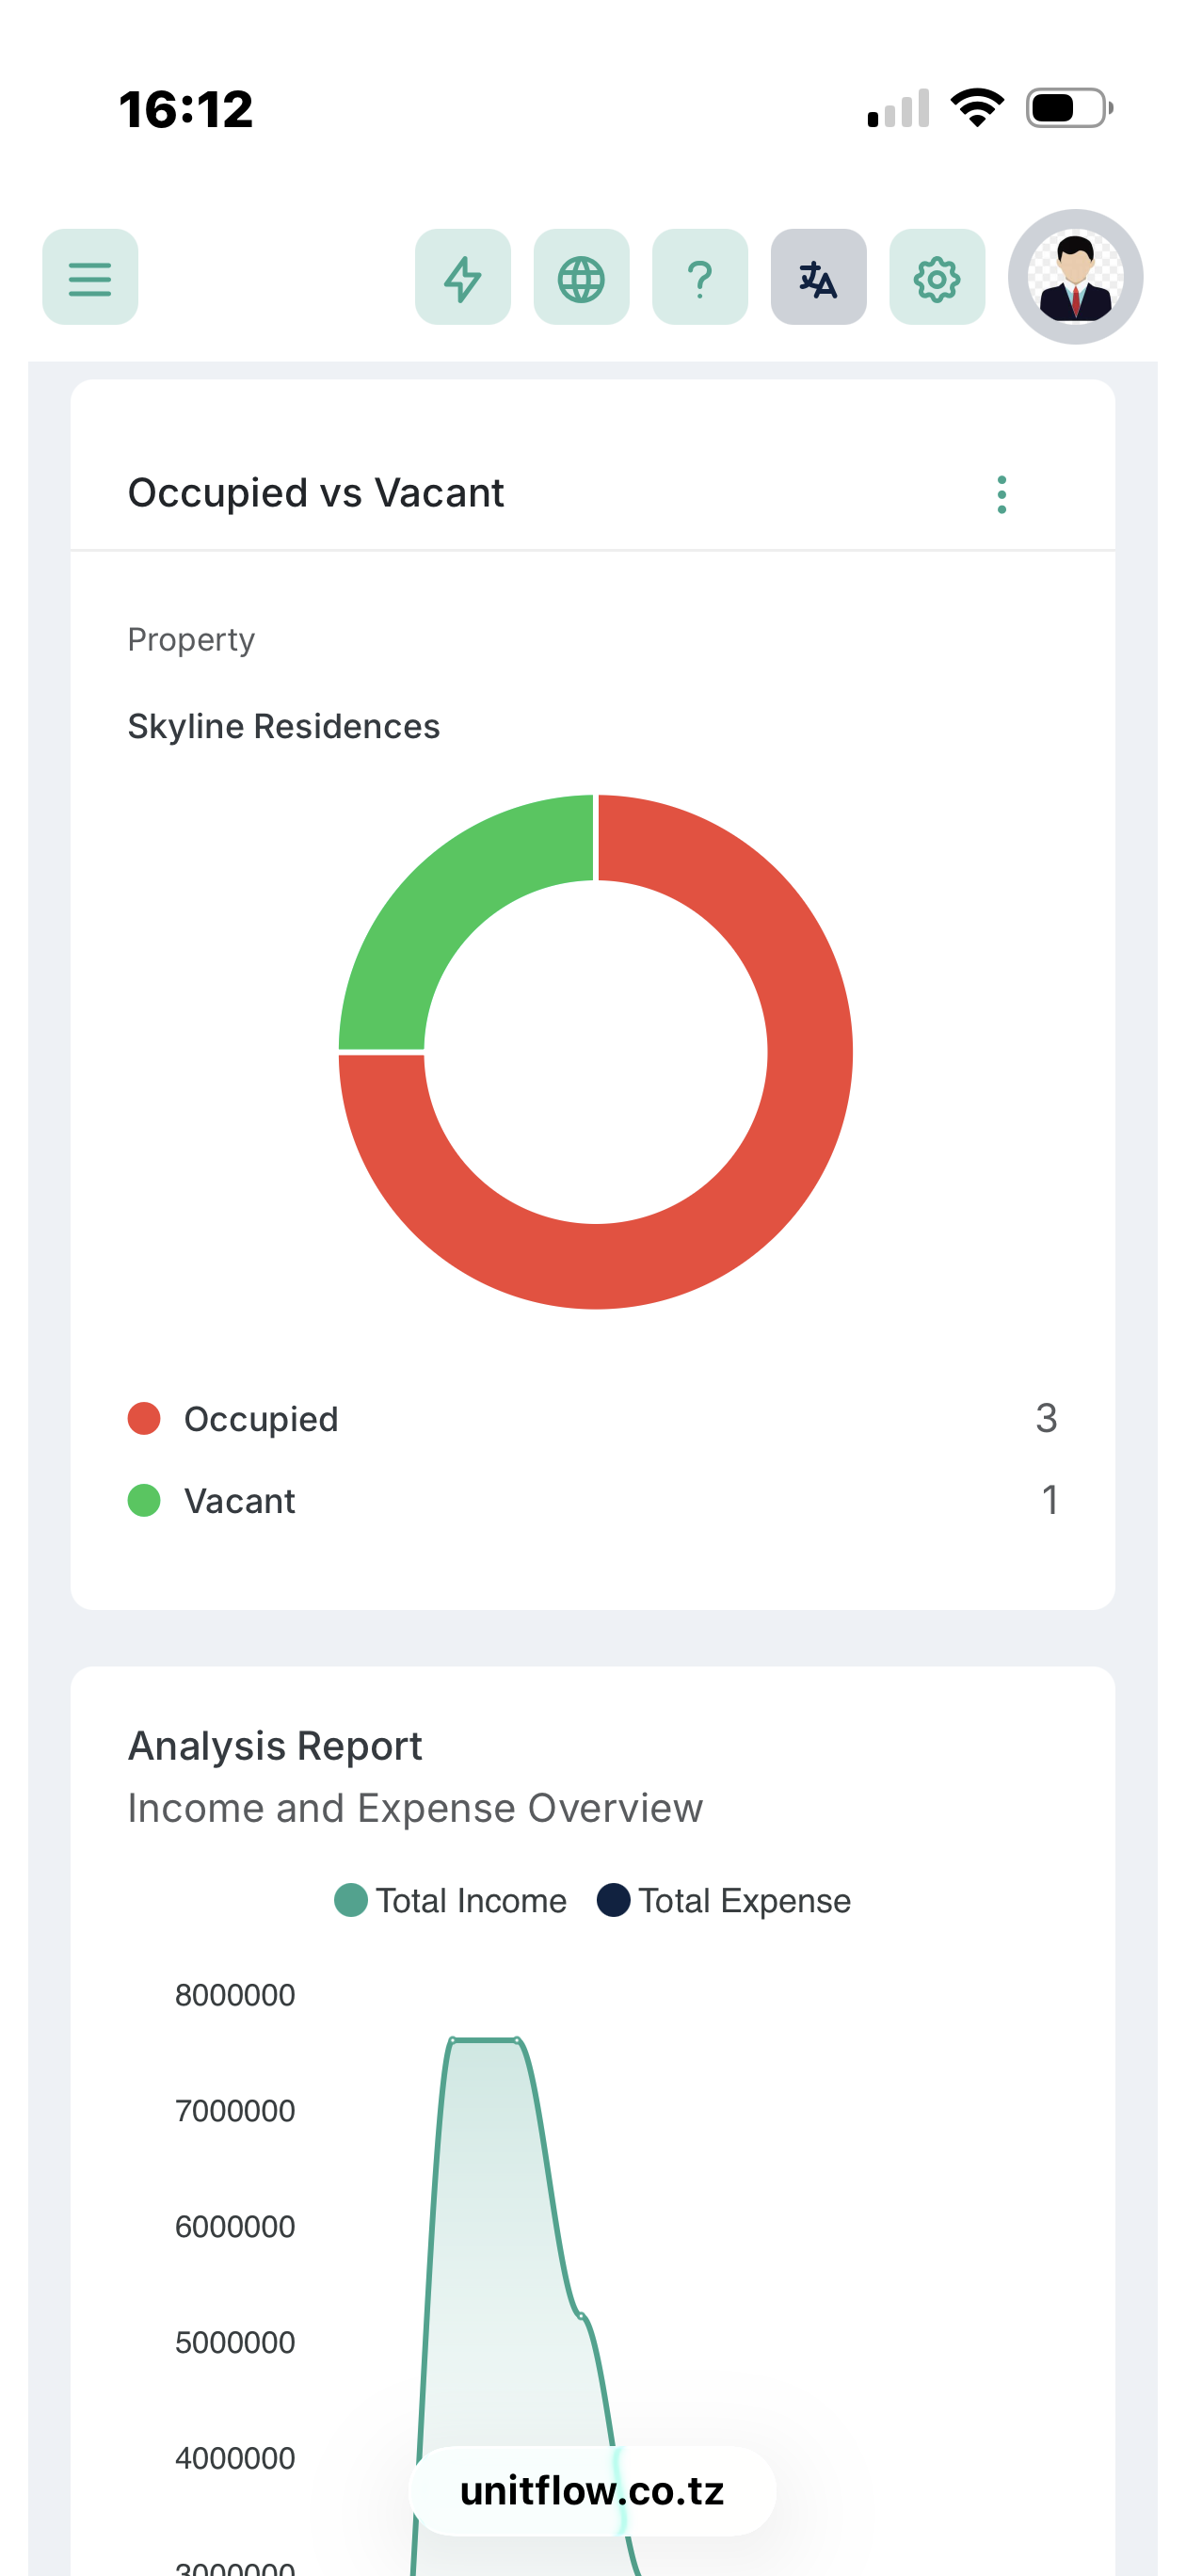1186x2576 pixels.
Task: Select the Skyline Residences property
Action: 284,726
